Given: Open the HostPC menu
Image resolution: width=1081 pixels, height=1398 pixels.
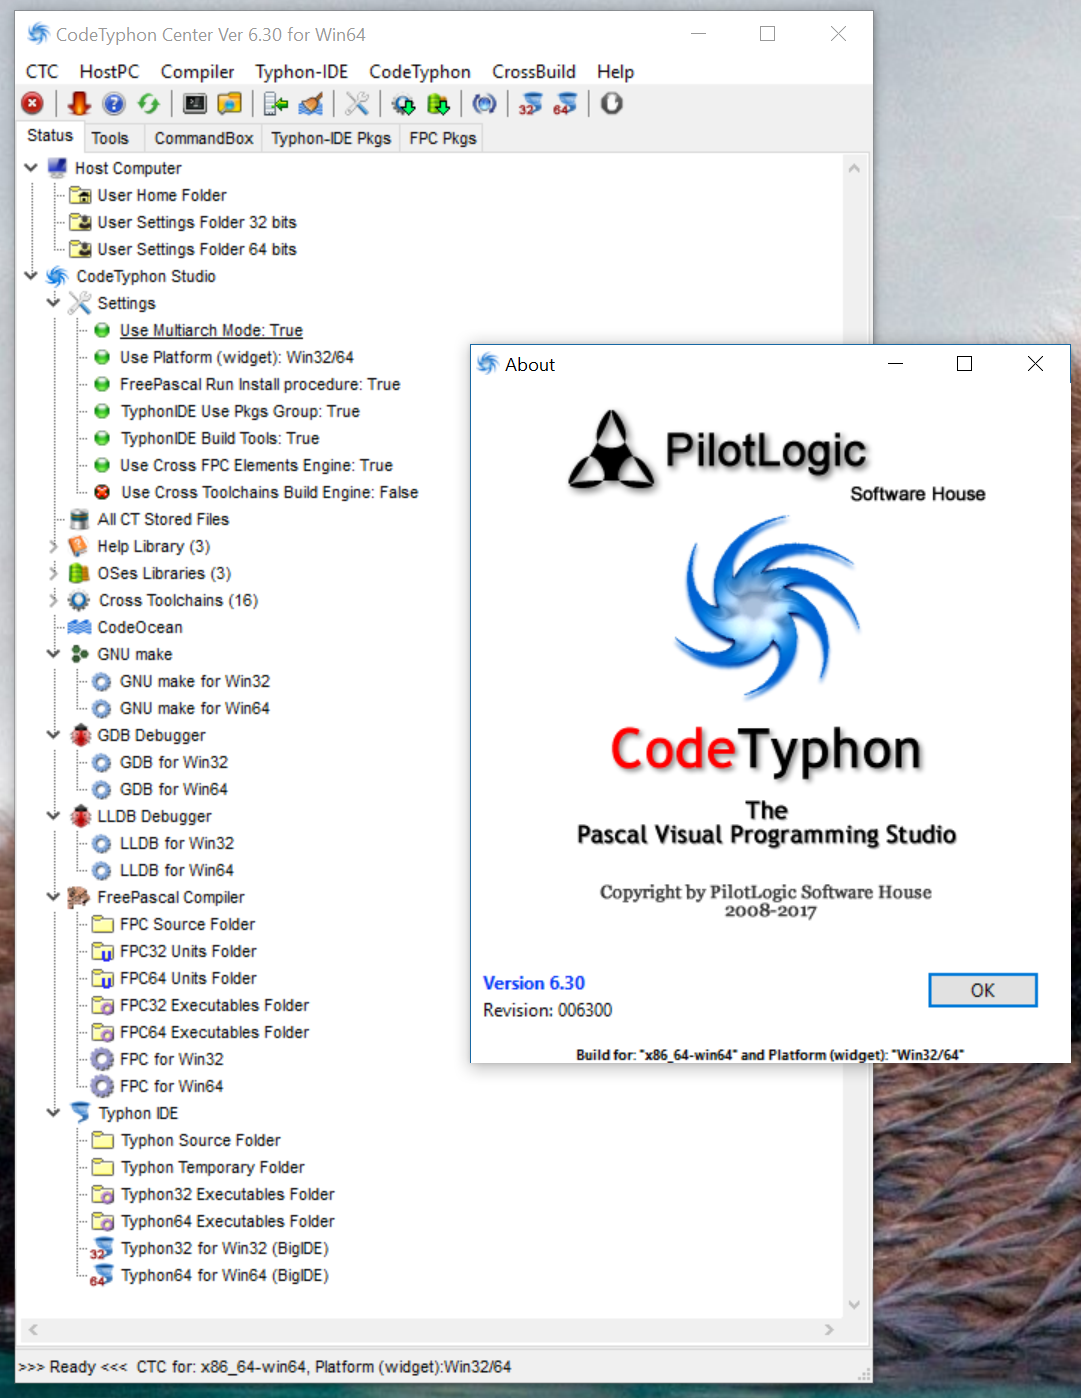Looking at the screenshot, I should (x=109, y=72).
